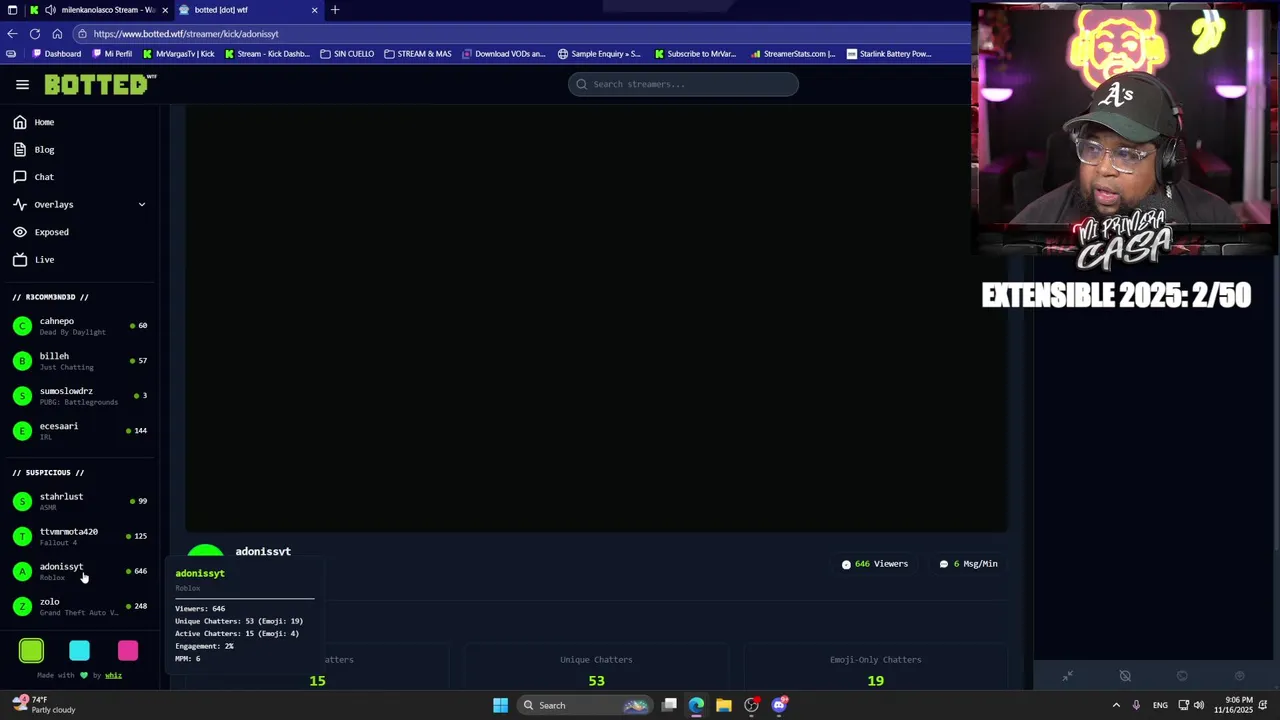Image resolution: width=1280 pixels, height=720 pixels.
Task: Open the Chat sidebar item
Action: coord(80,177)
